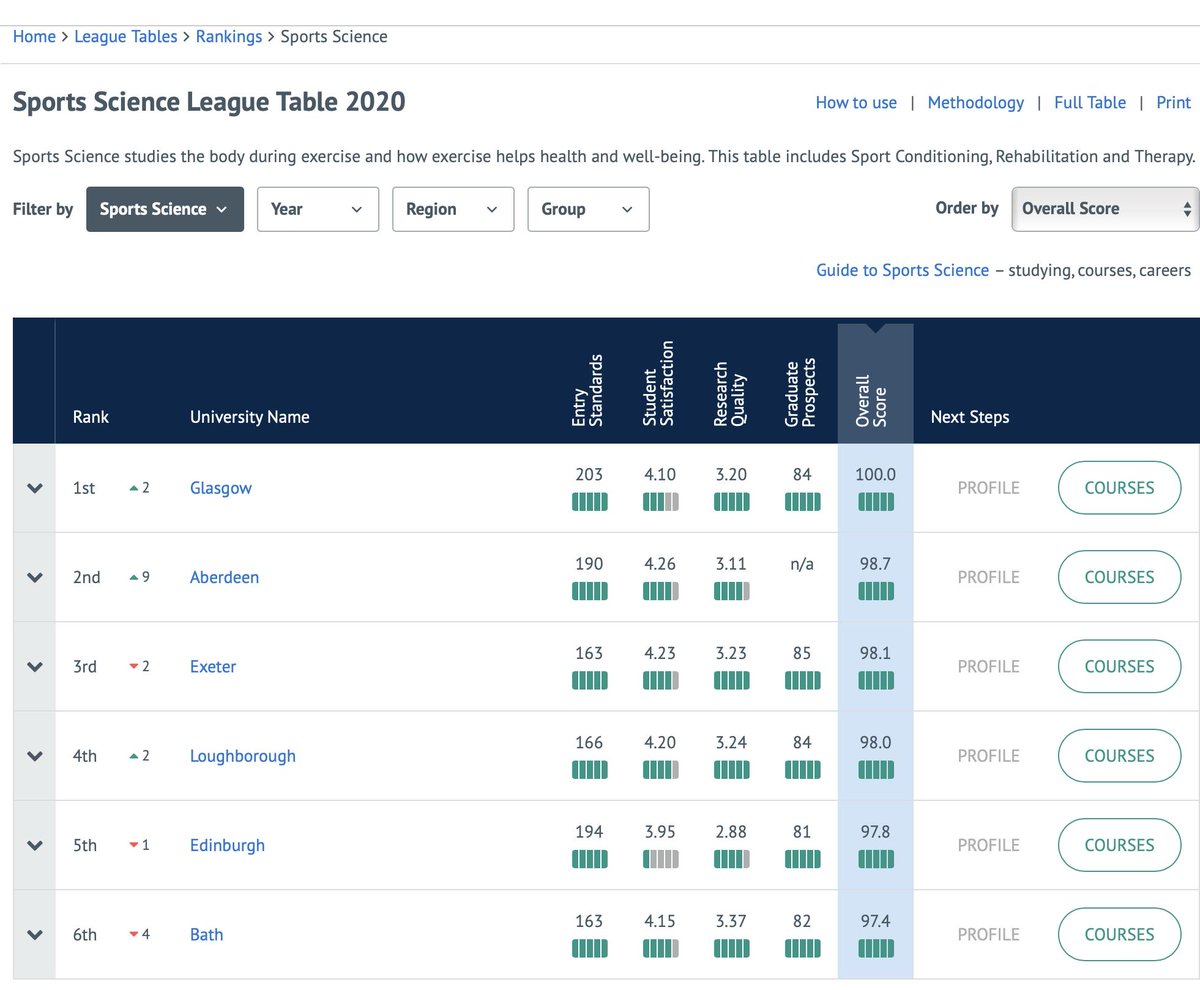The image size is (1200, 990).
Task: Open the Bath university link
Action: (207, 935)
